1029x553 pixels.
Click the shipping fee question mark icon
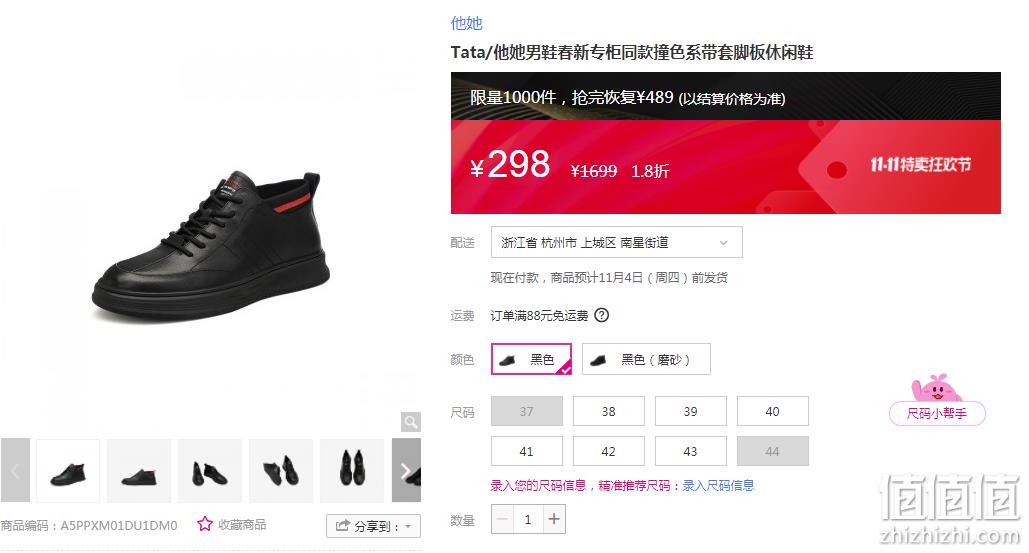pos(601,316)
